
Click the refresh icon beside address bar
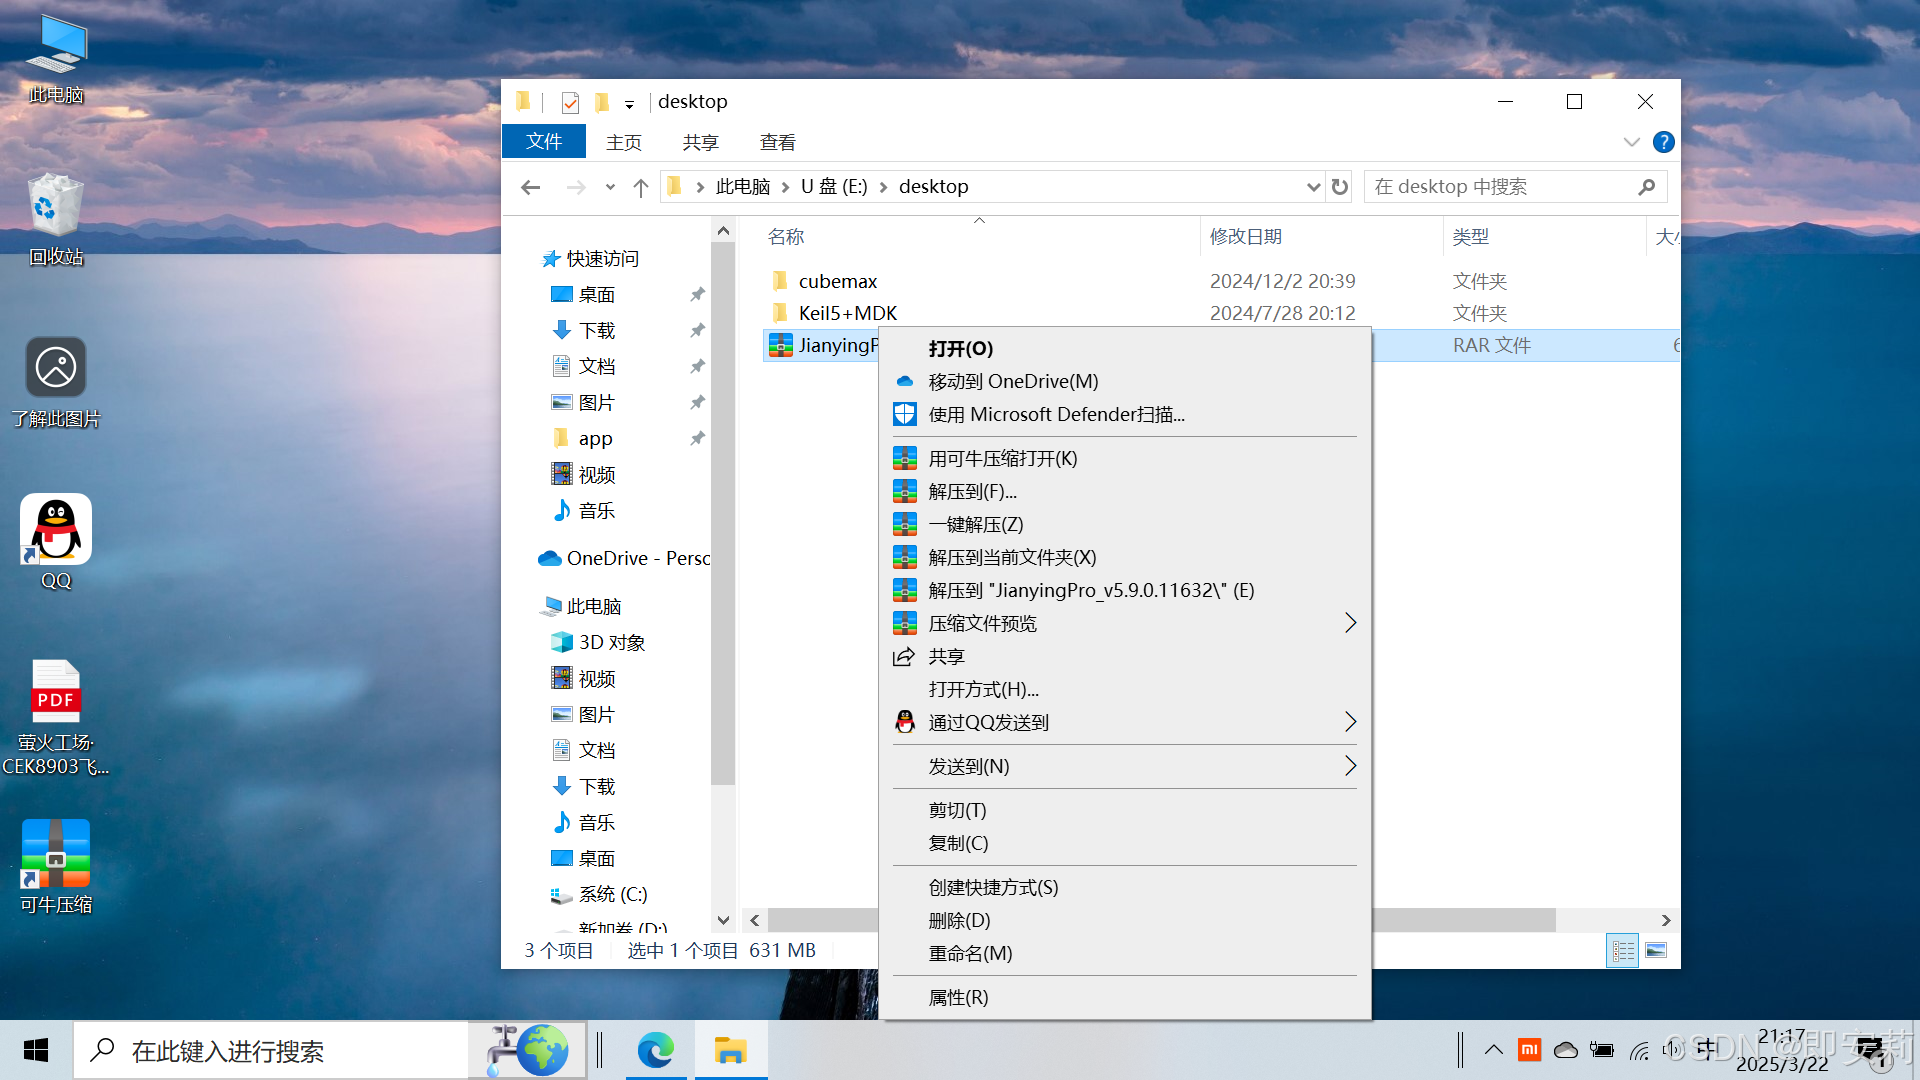[1340, 187]
